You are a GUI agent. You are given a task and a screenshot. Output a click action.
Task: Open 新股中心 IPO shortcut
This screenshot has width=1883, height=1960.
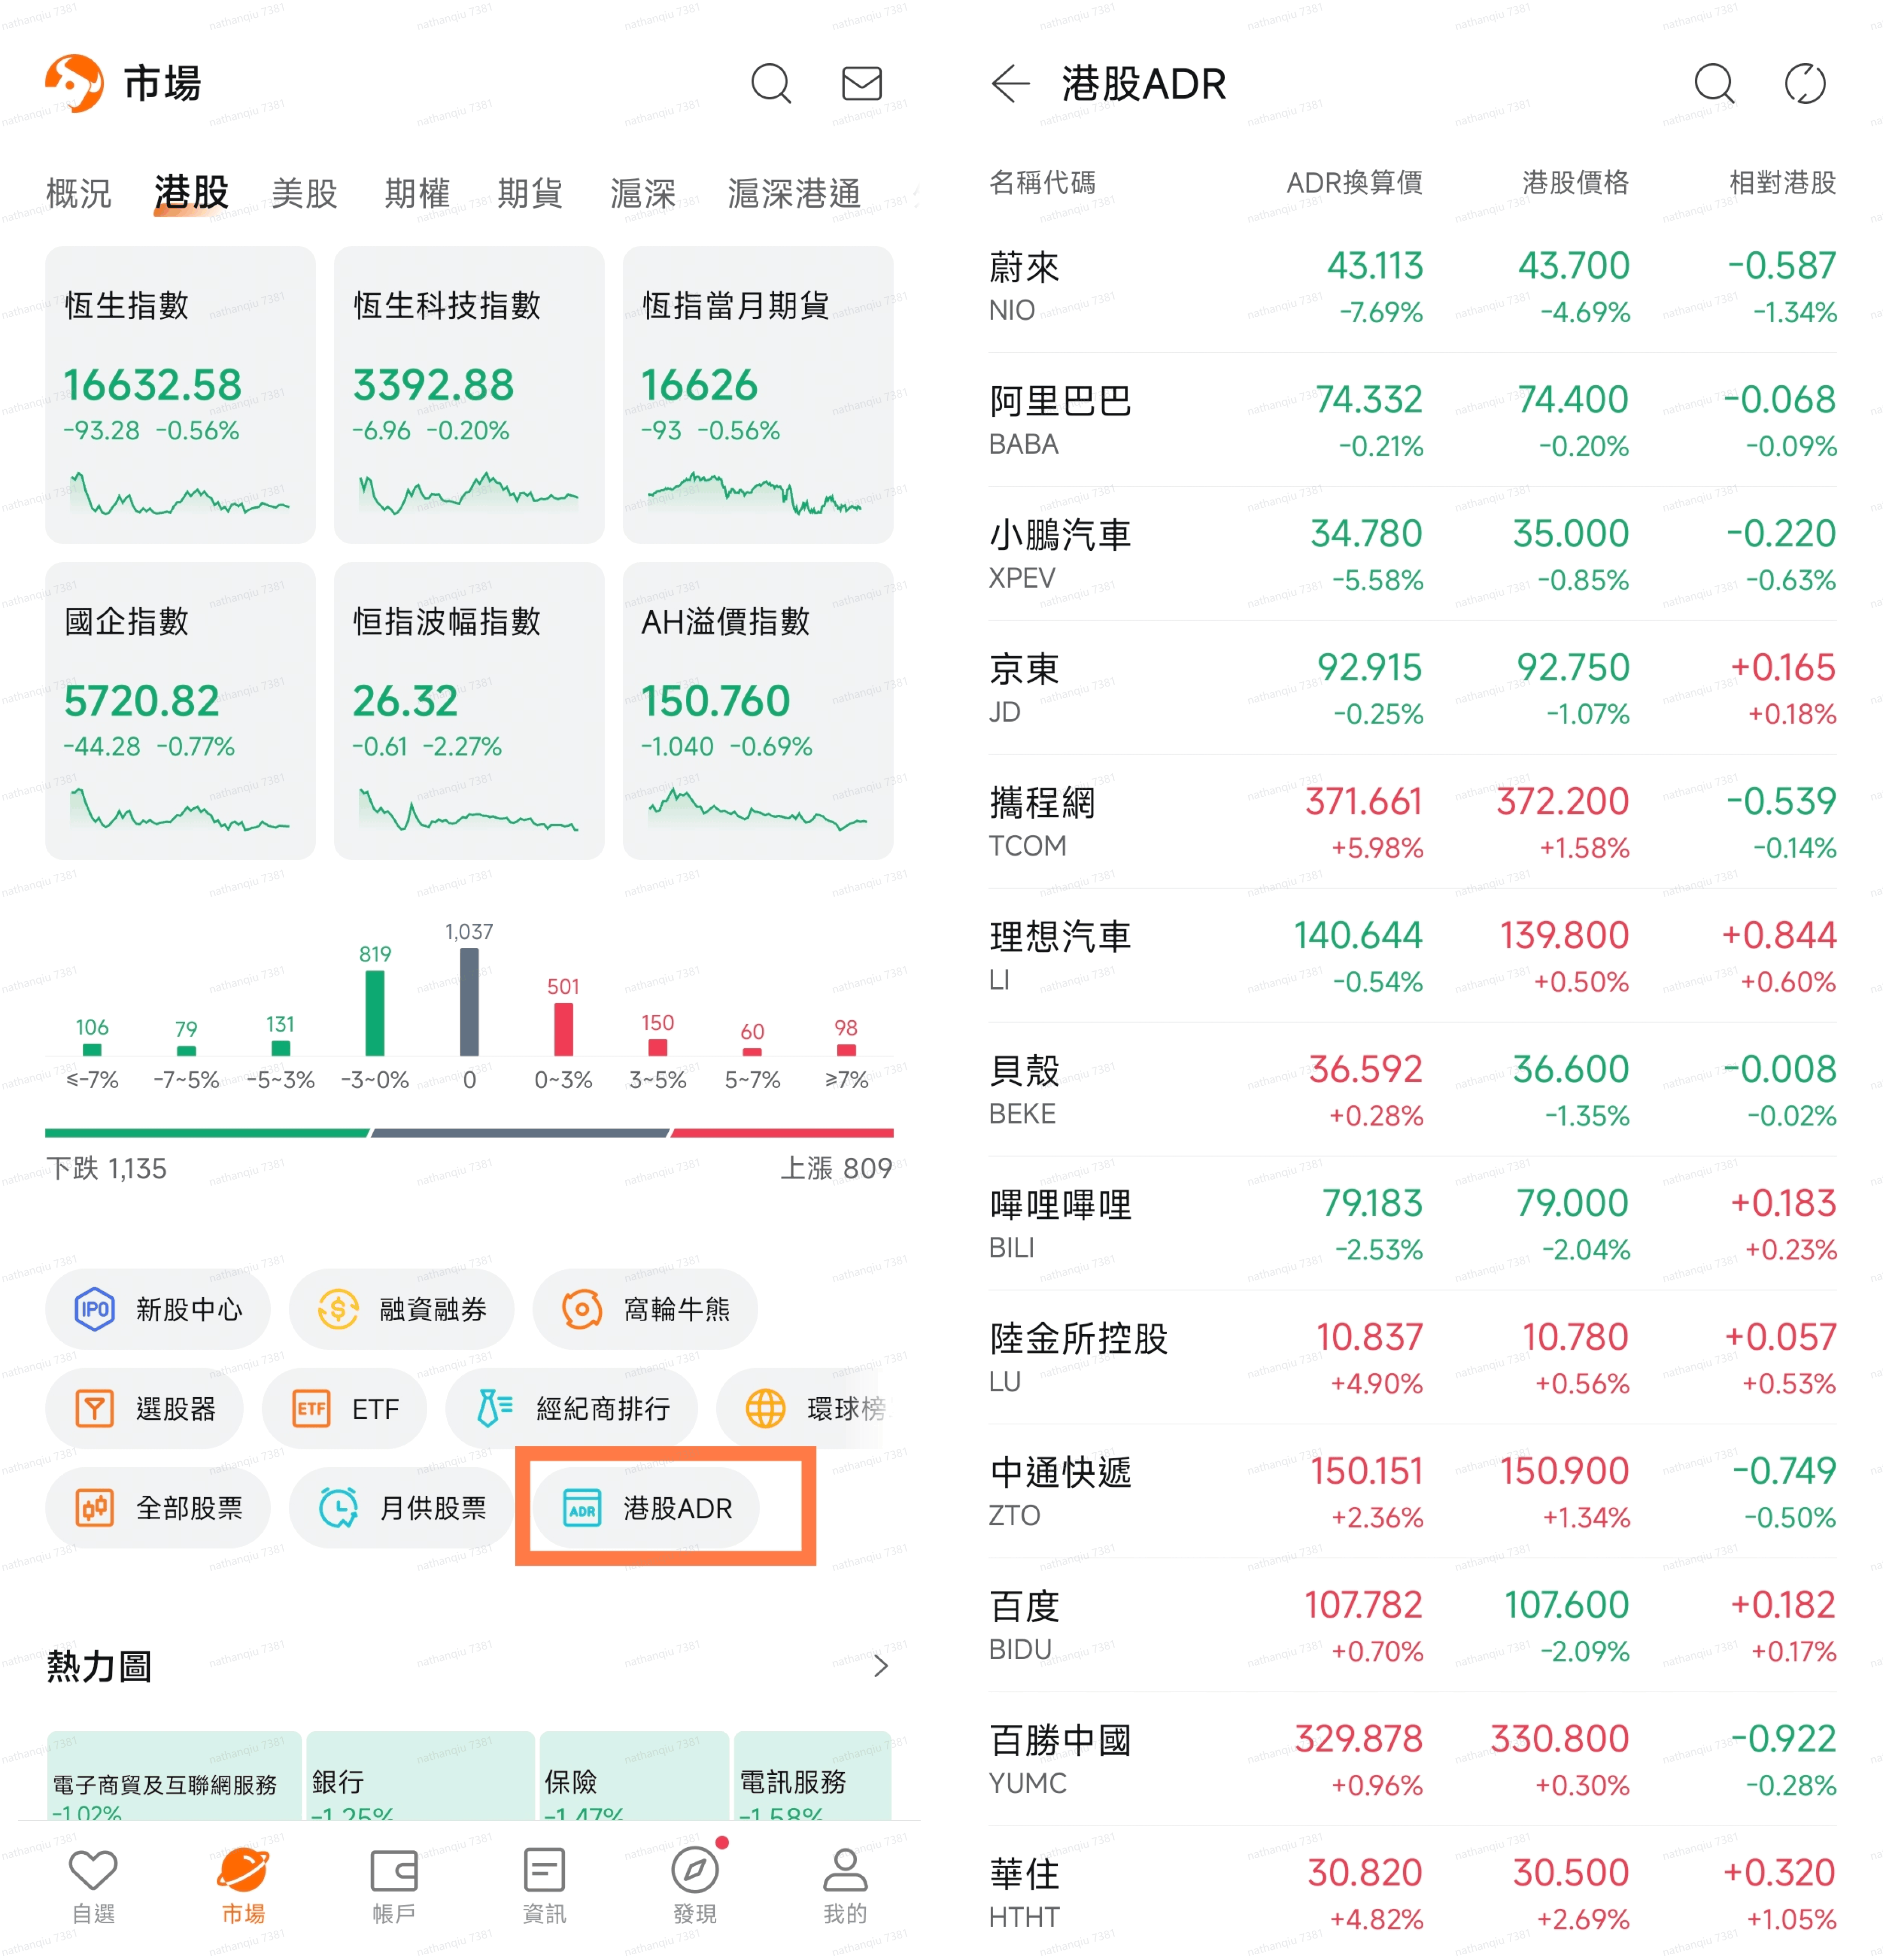158,1309
